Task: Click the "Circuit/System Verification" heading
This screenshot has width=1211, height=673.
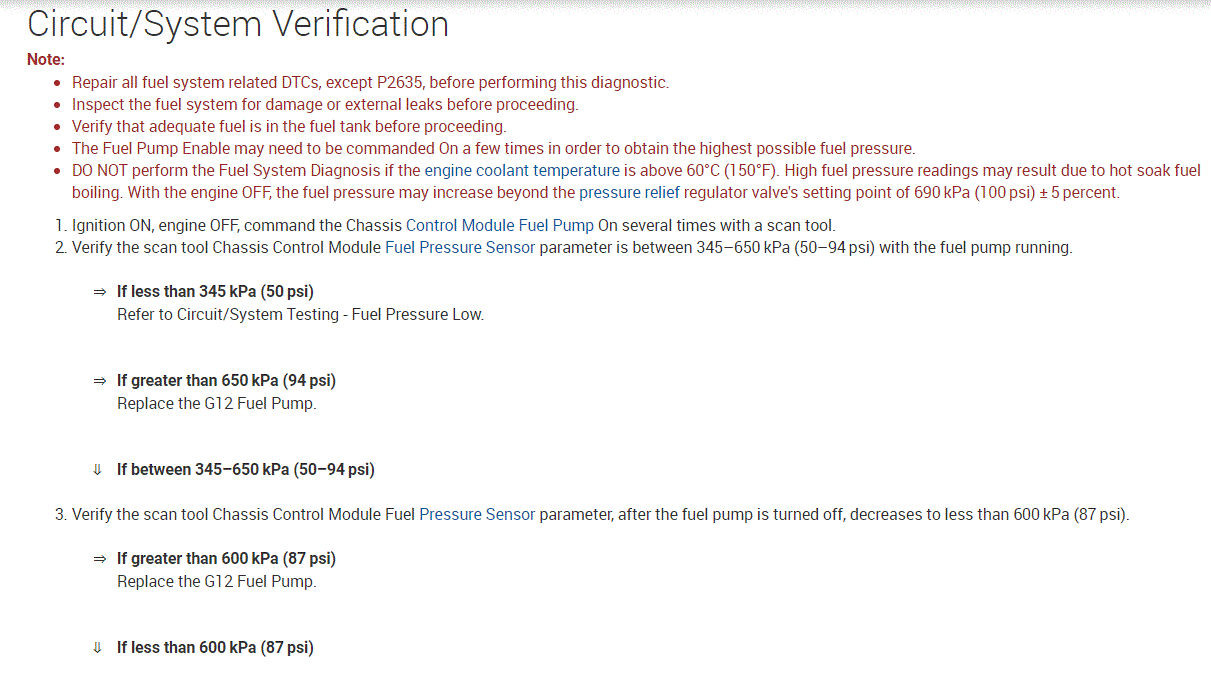Action: click(x=238, y=25)
